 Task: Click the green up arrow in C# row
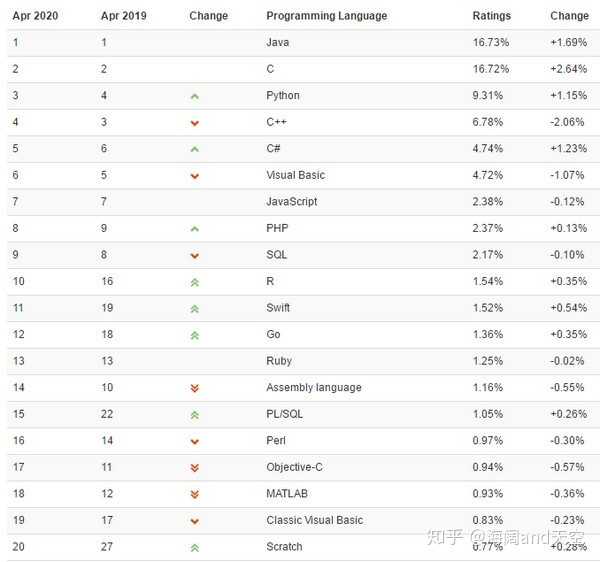tap(194, 149)
